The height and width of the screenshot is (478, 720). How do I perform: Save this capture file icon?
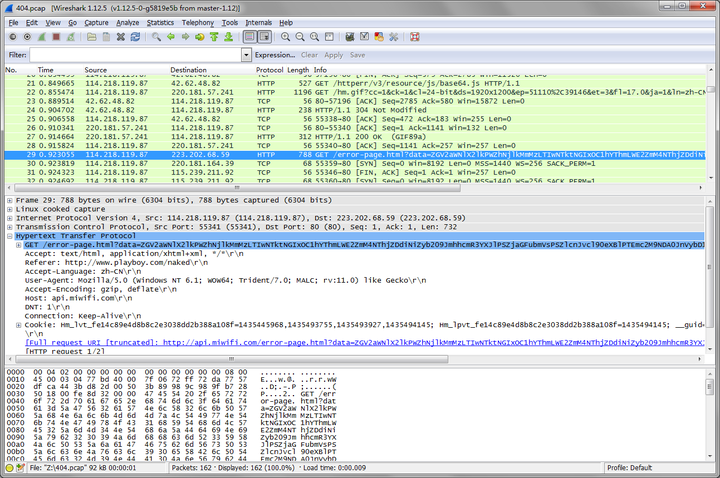click(x=106, y=37)
